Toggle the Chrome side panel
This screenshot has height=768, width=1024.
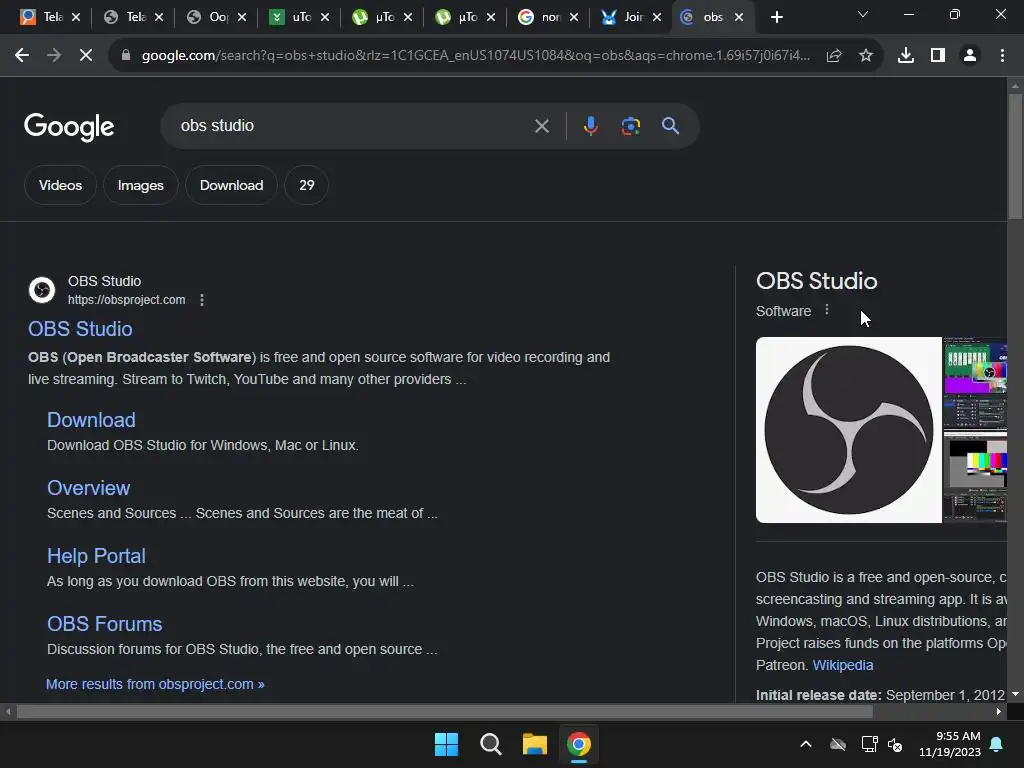coord(938,56)
